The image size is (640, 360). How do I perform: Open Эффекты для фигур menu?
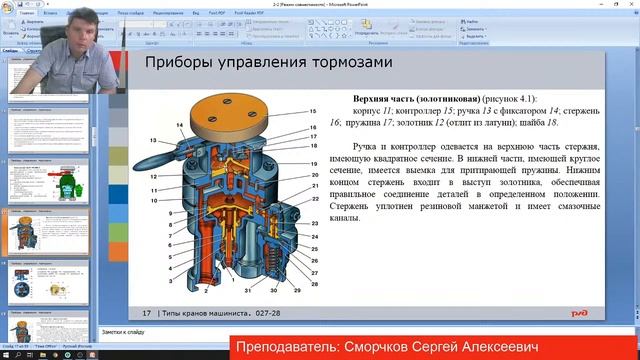pos(431,36)
